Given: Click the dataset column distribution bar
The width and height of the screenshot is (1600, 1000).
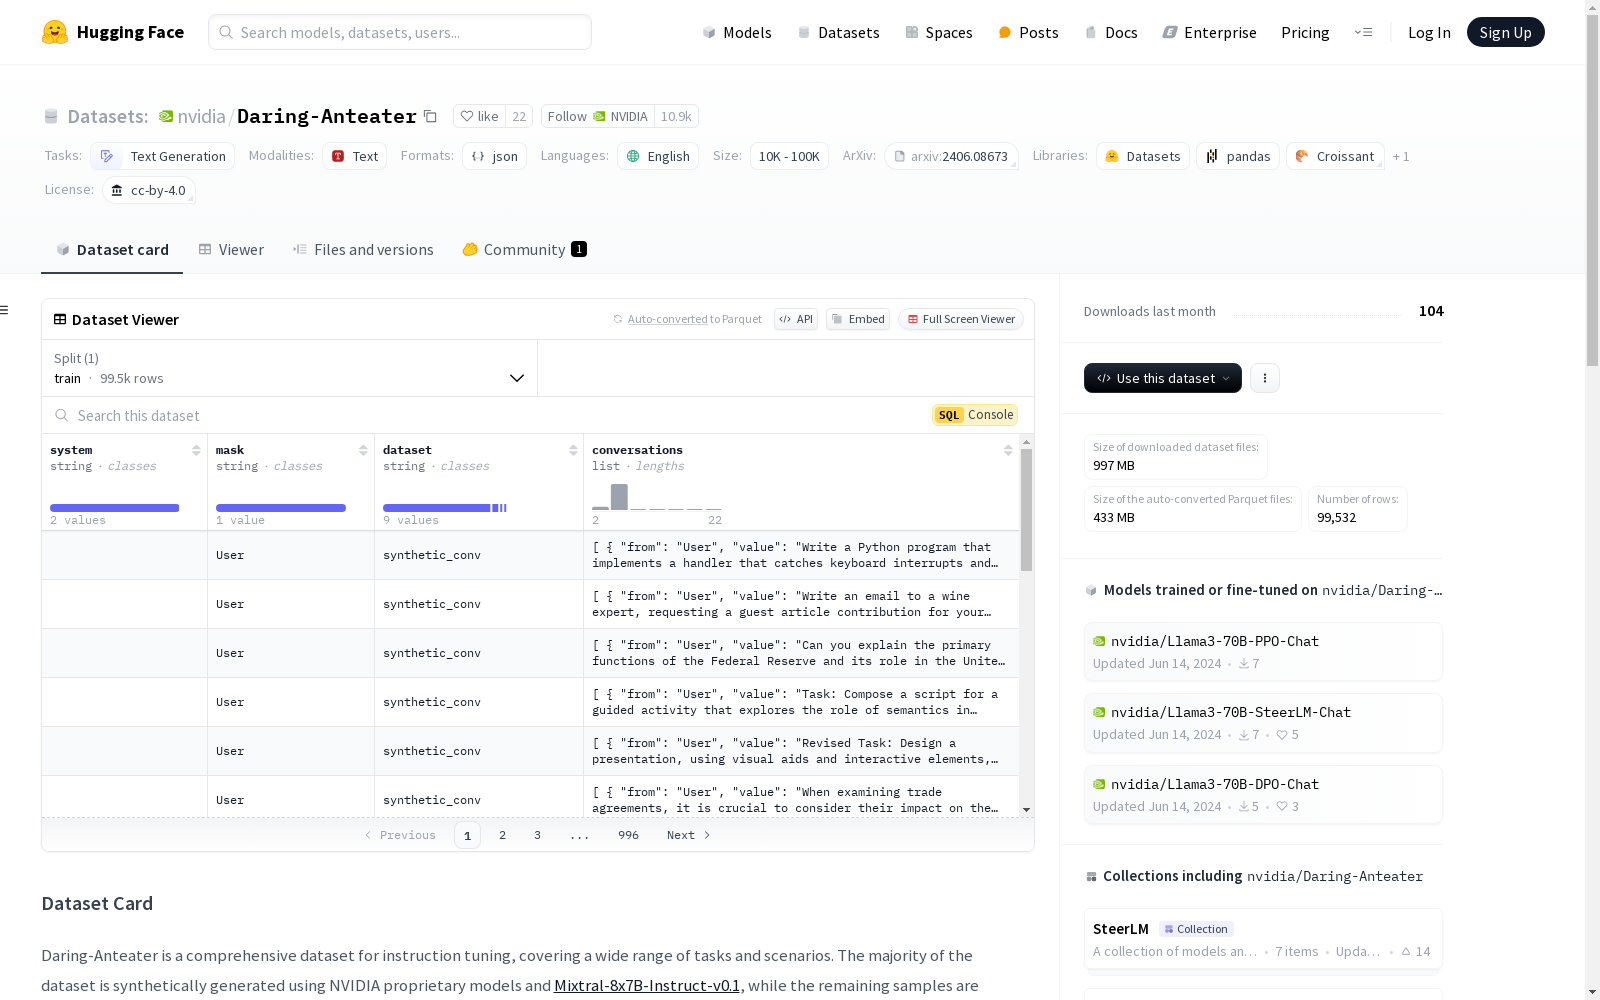Looking at the screenshot, I should pyautogui.click(x=445, y=508).
